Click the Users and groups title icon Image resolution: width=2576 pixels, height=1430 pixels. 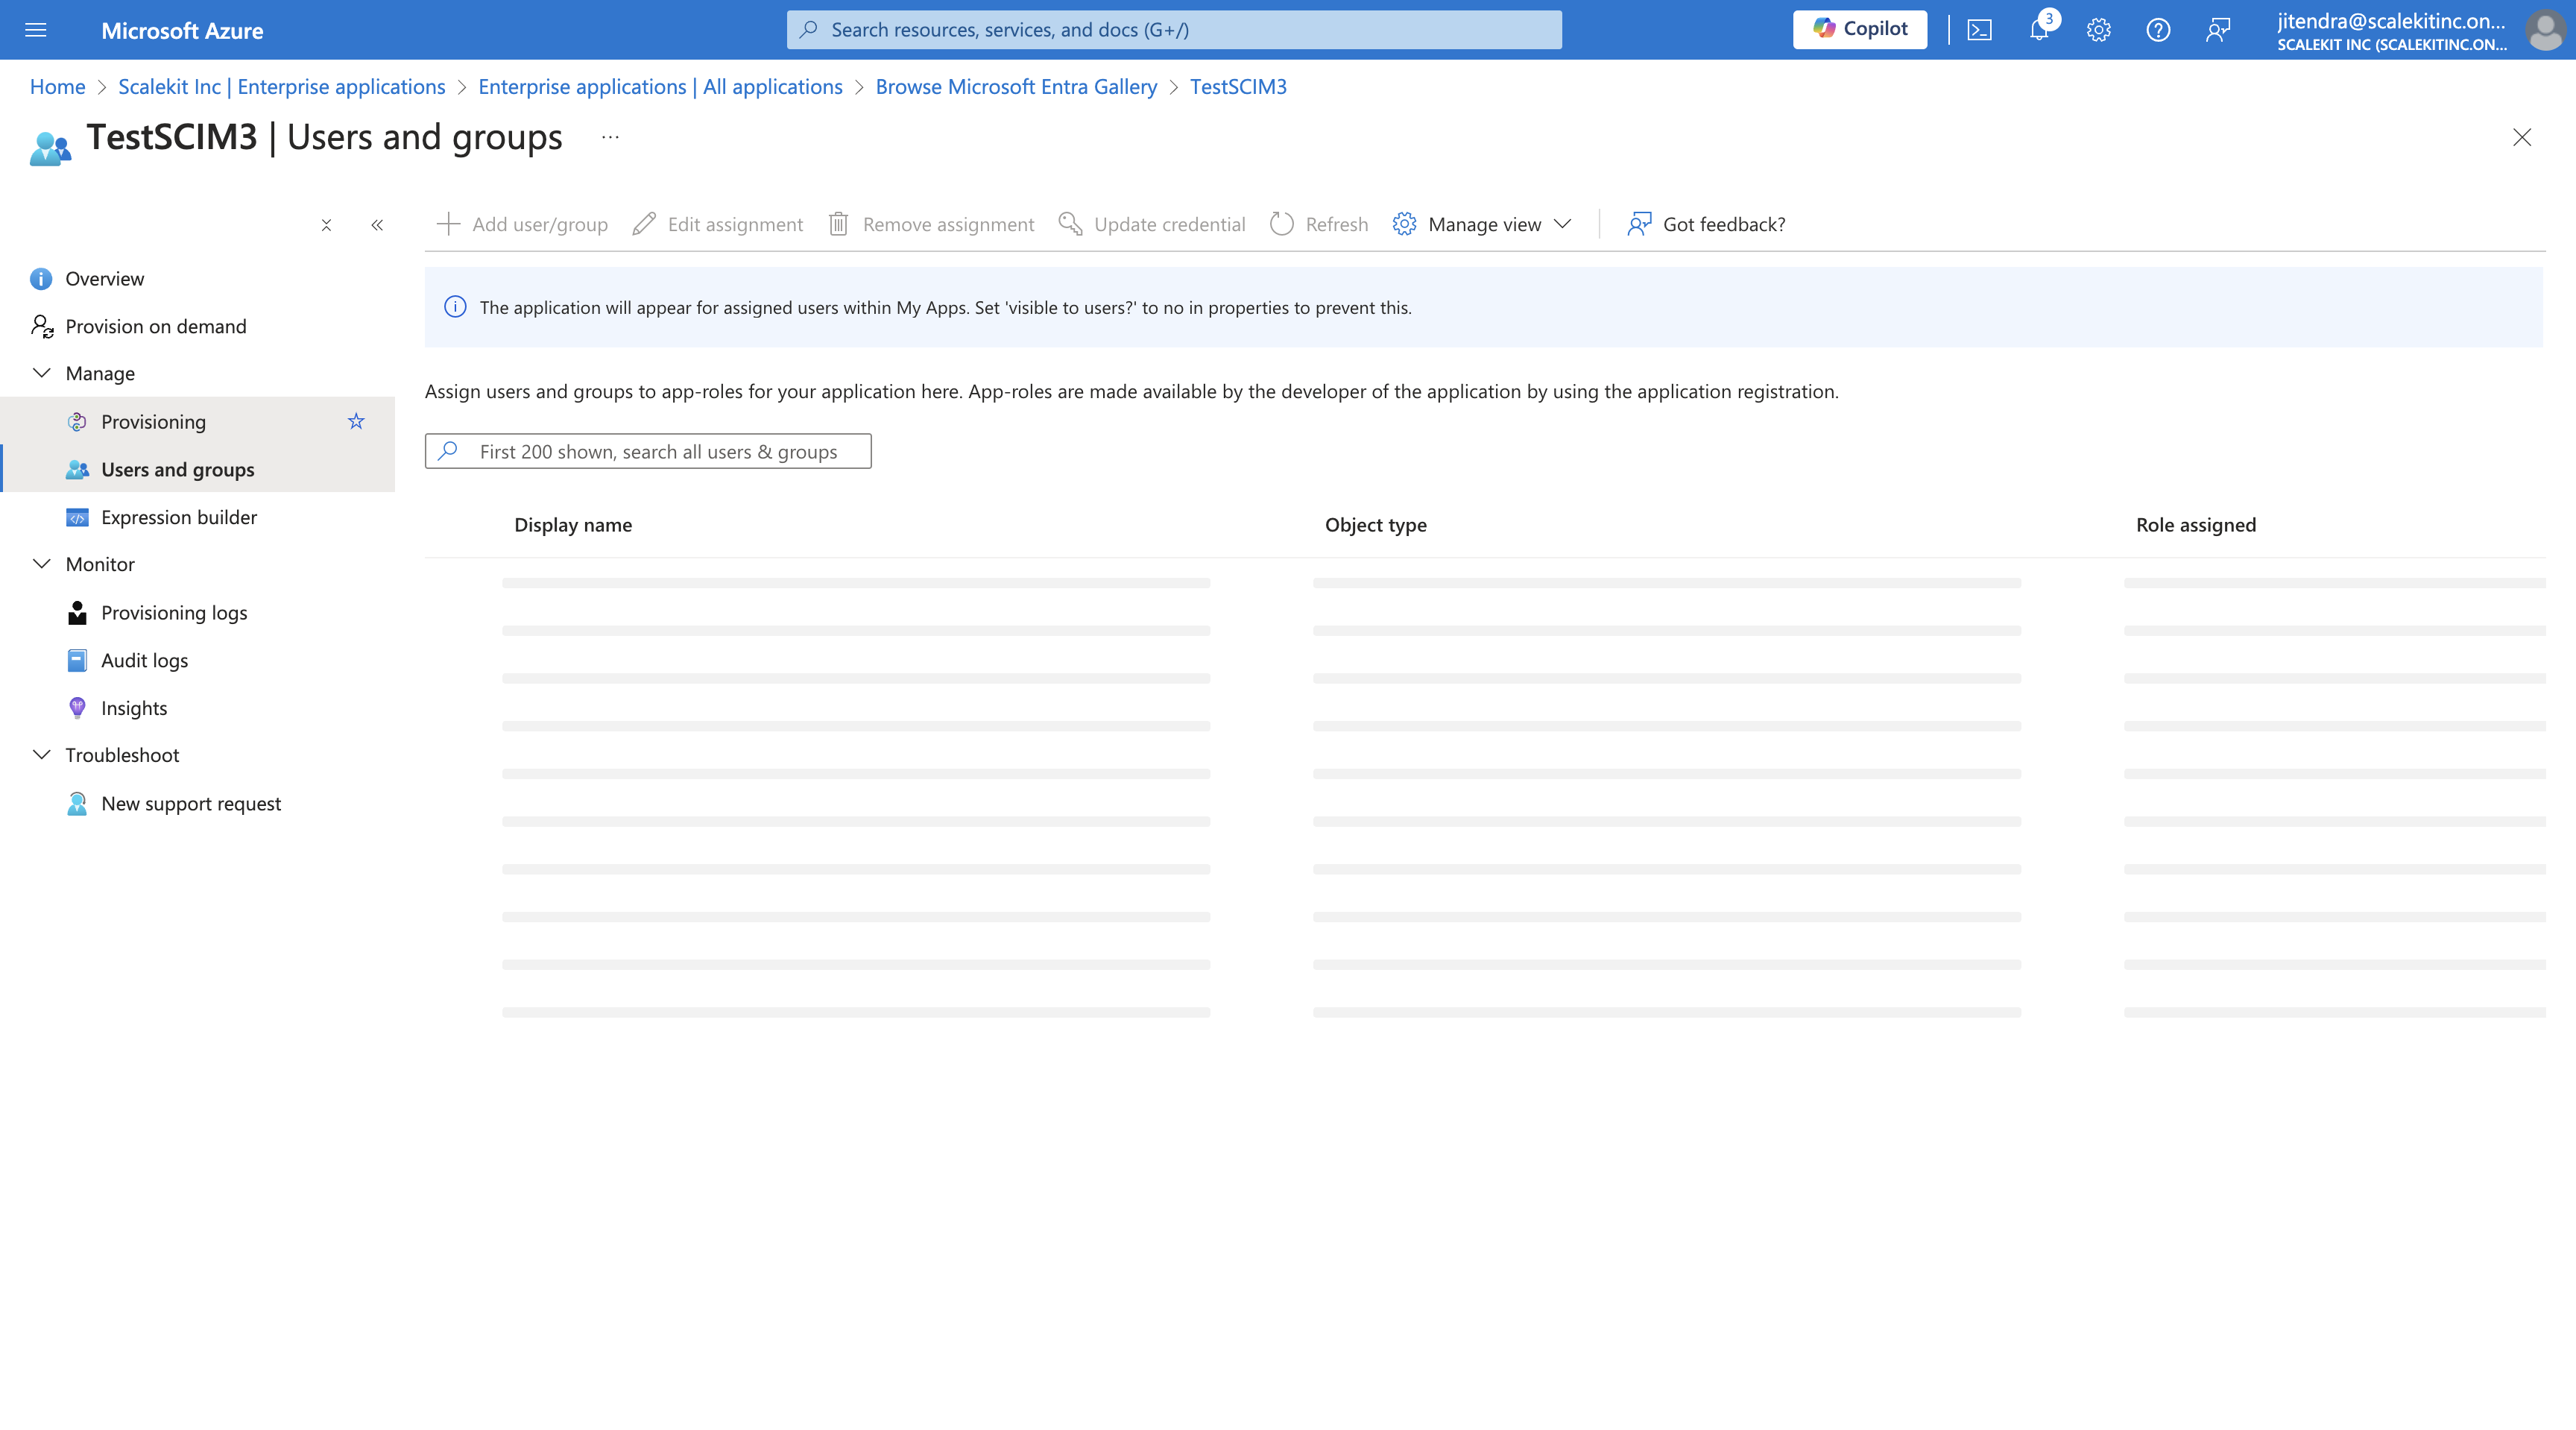pyautogui.click(x=50, y=148)
